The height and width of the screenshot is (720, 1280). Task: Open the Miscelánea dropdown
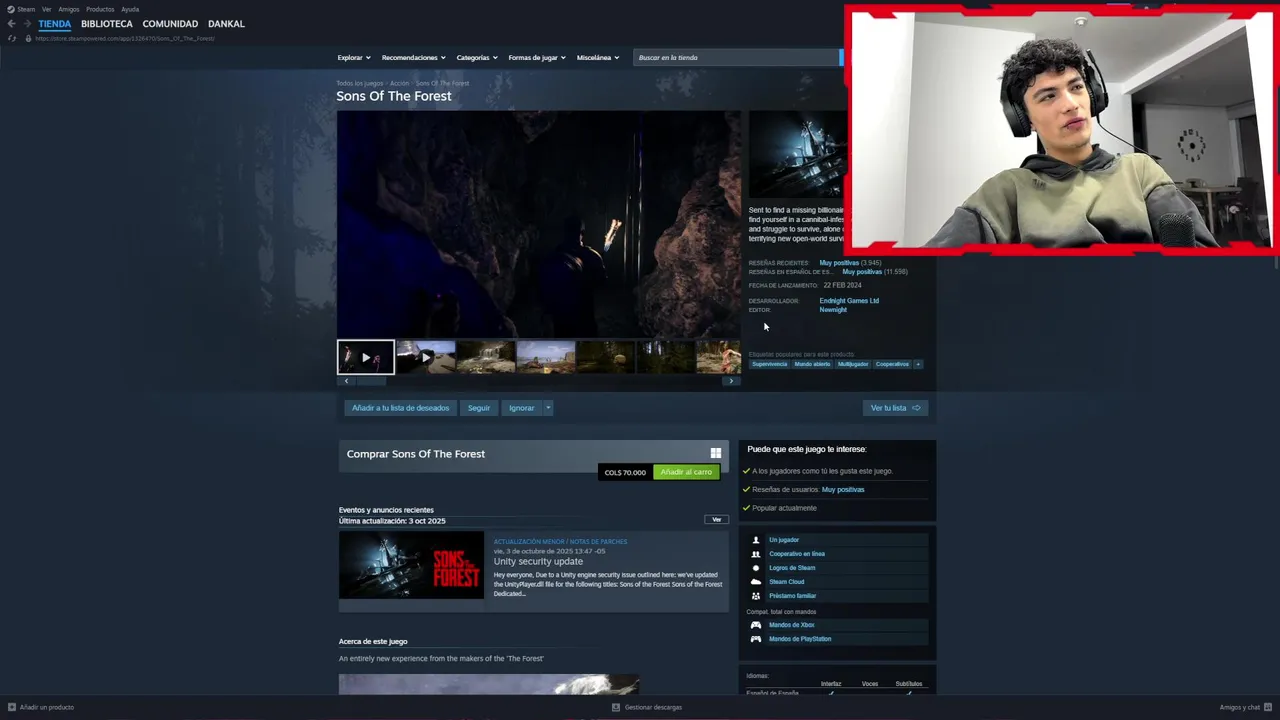coord(598,58)
